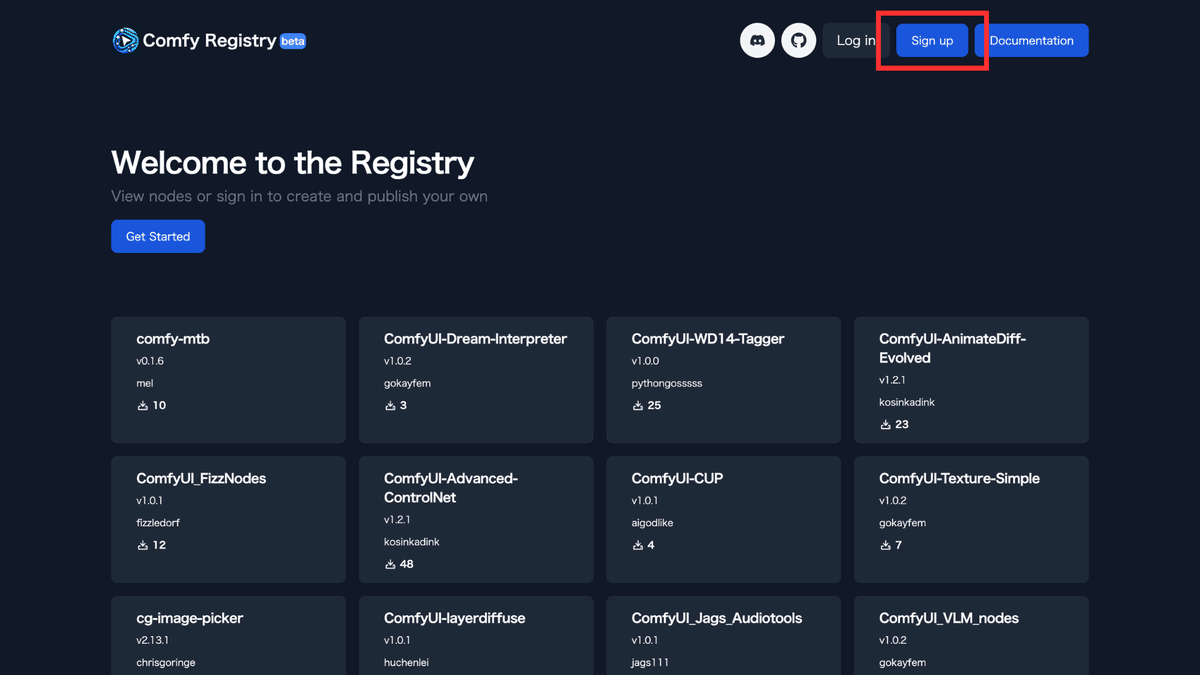Image resolution: width=1200 pixels, height=675 pixels.
Task: Open the ComfyUI-CUP node card
Action: coord(723,519)
